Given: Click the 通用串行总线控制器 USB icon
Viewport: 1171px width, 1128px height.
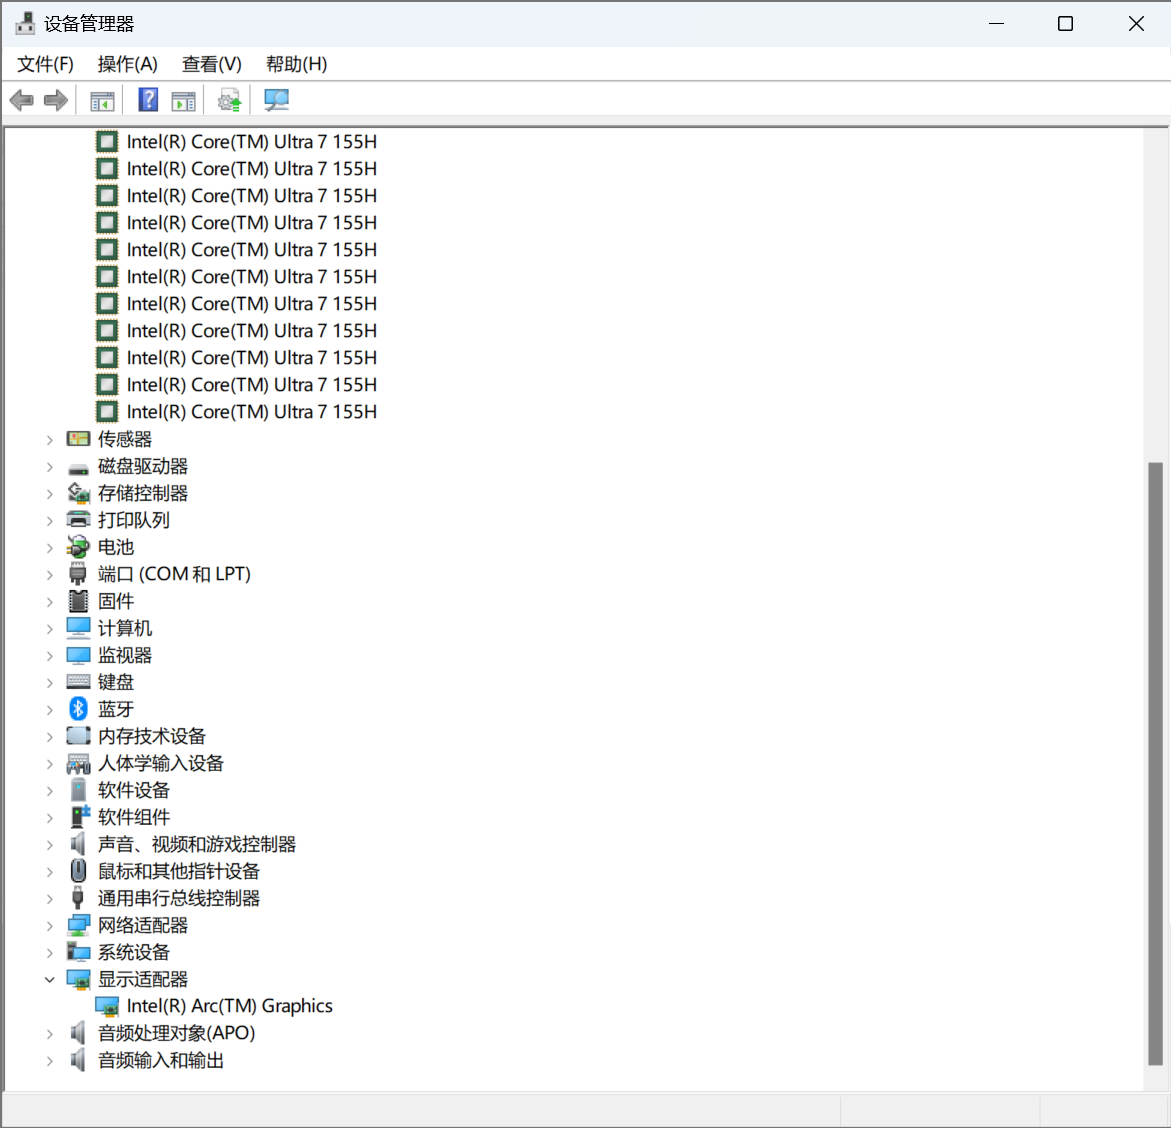Looking at the screenshot, I should point(78,898).
